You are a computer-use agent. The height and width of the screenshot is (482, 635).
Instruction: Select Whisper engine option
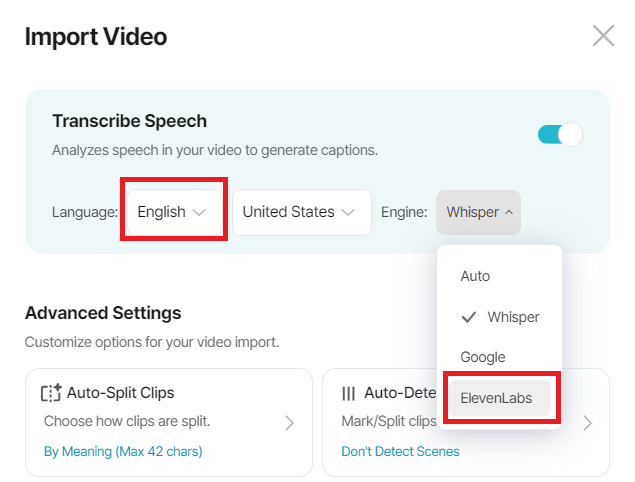click(499, 317)
